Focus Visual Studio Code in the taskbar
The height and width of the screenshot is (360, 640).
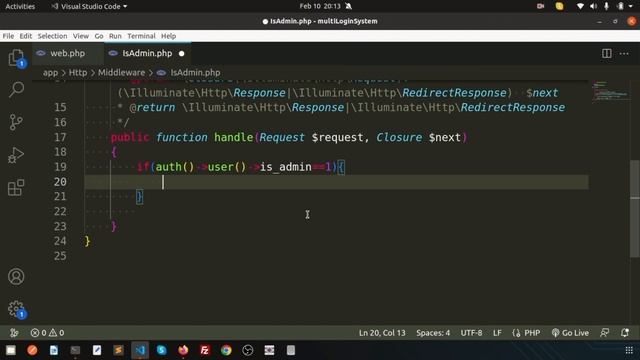pos(140,350)
